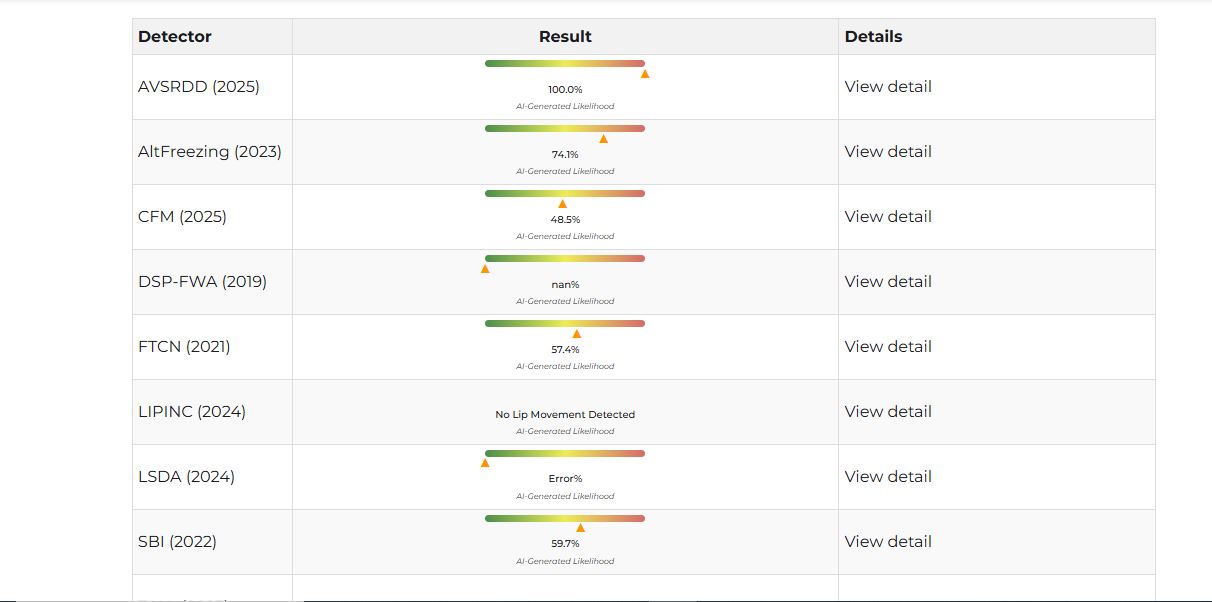Open View detail for CFM (2025)
Viewport: 1212px width, 602px height.
[888, 217]
